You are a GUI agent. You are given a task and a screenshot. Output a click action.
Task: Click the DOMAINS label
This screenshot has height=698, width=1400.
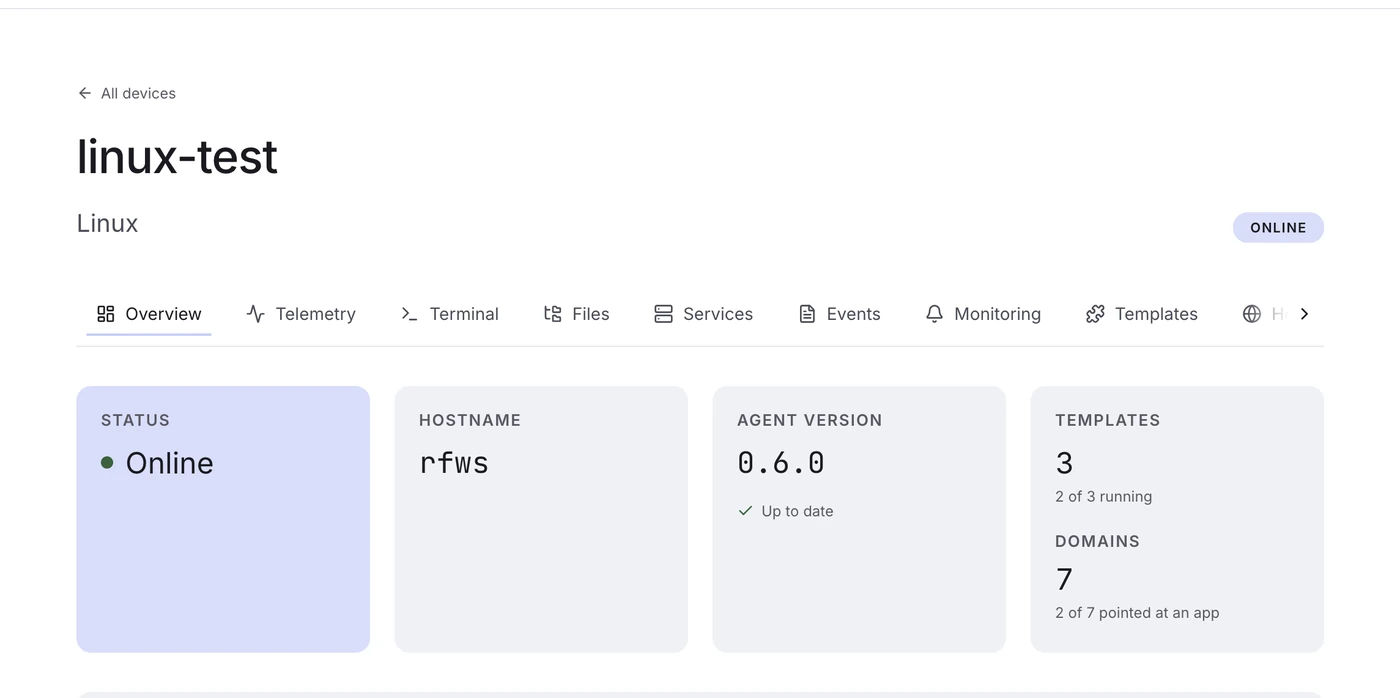(x=1097, y=541)
